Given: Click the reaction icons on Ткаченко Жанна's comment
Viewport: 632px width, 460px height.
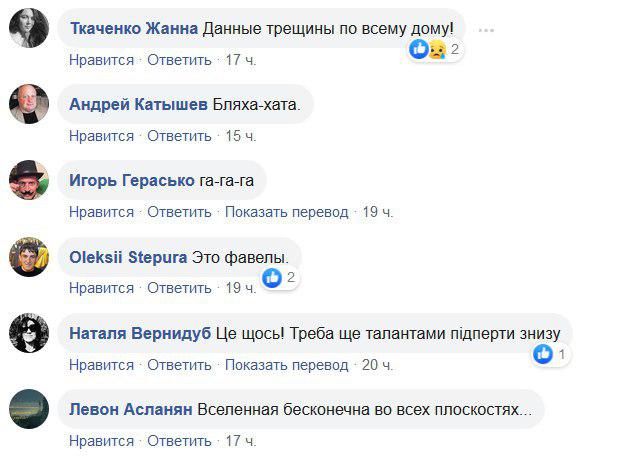Looking at the screenshot, I should click(x=427, y=49).
